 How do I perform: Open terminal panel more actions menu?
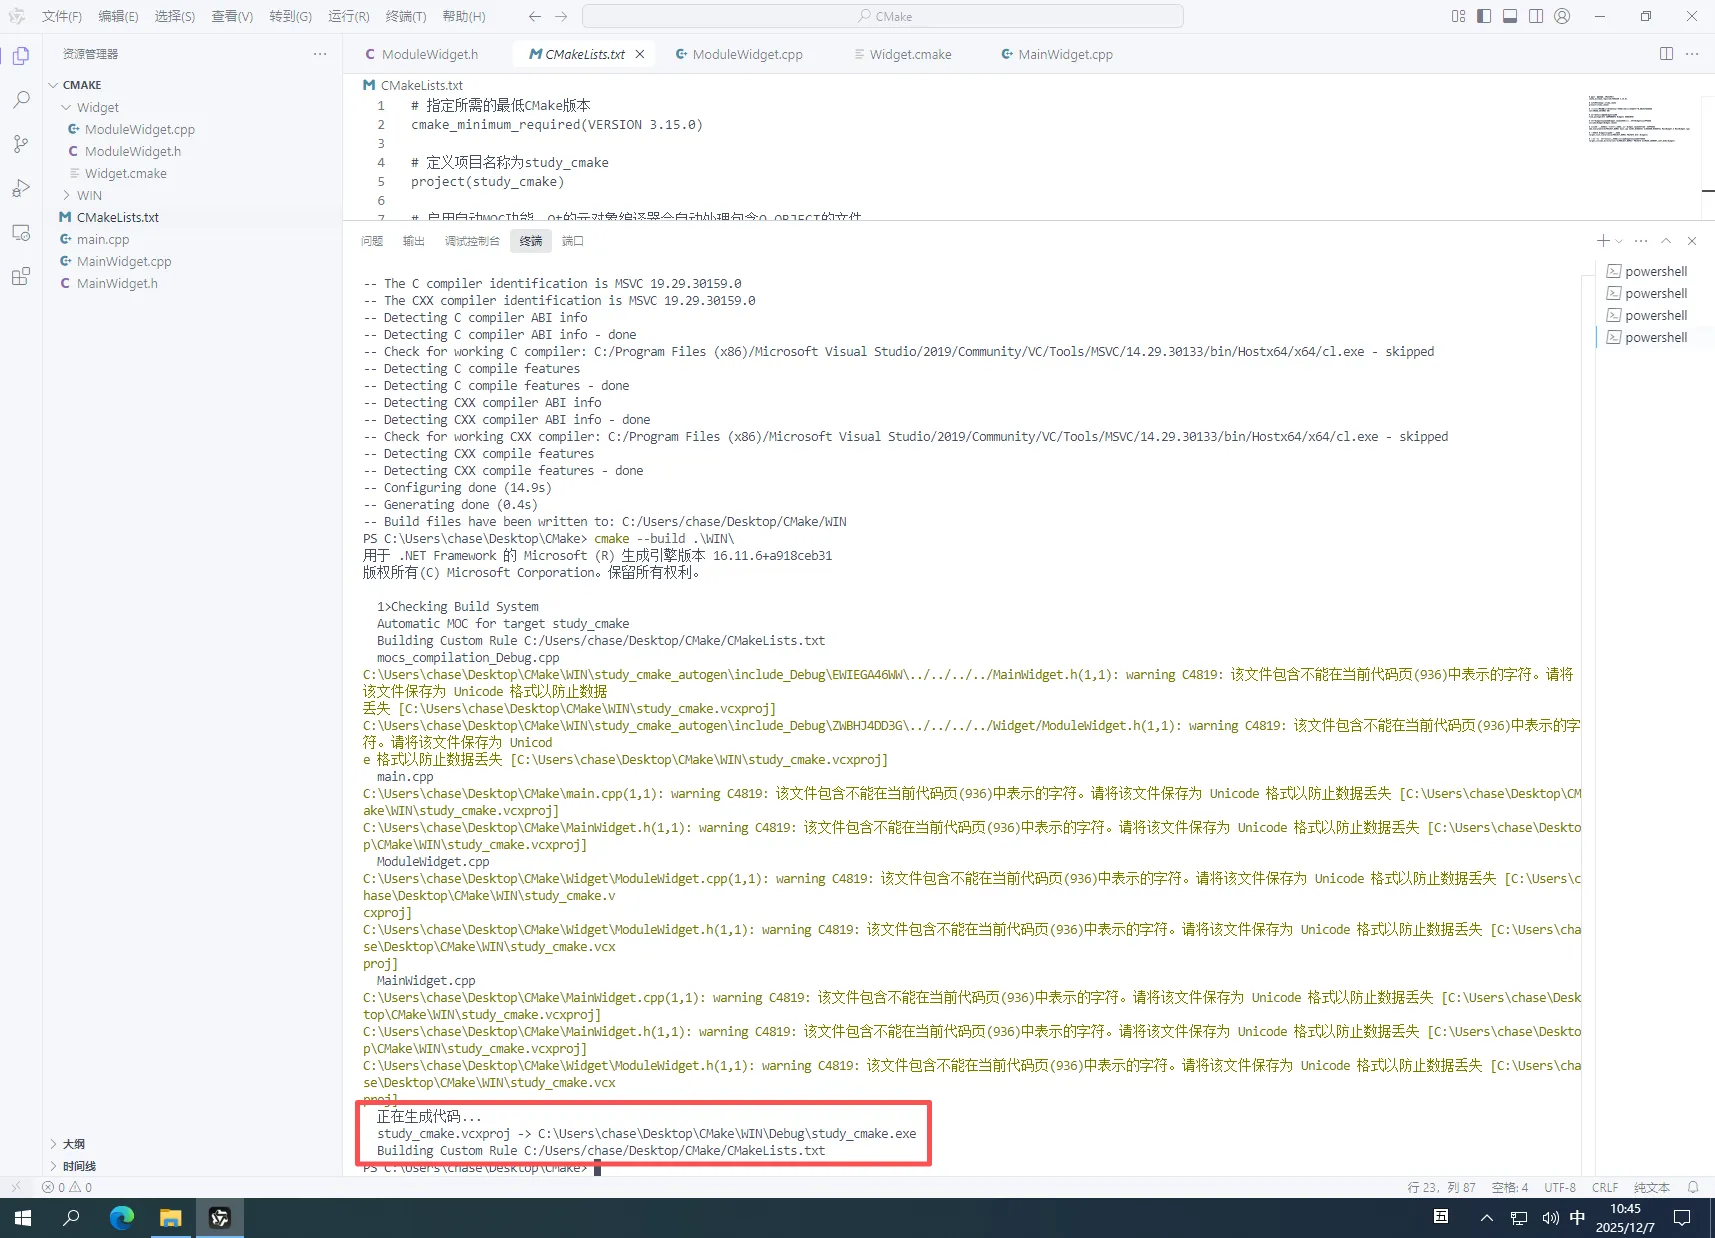pyautogui.click(x=1641, y=241)
